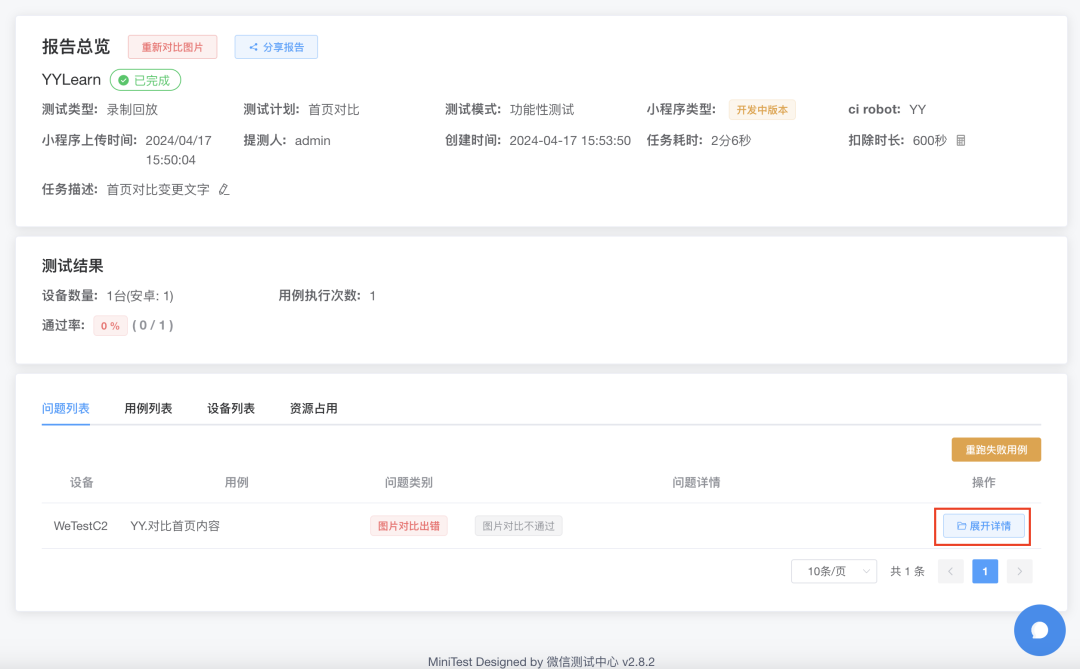Open the blue chat bubble widget

coord(1039,630)
